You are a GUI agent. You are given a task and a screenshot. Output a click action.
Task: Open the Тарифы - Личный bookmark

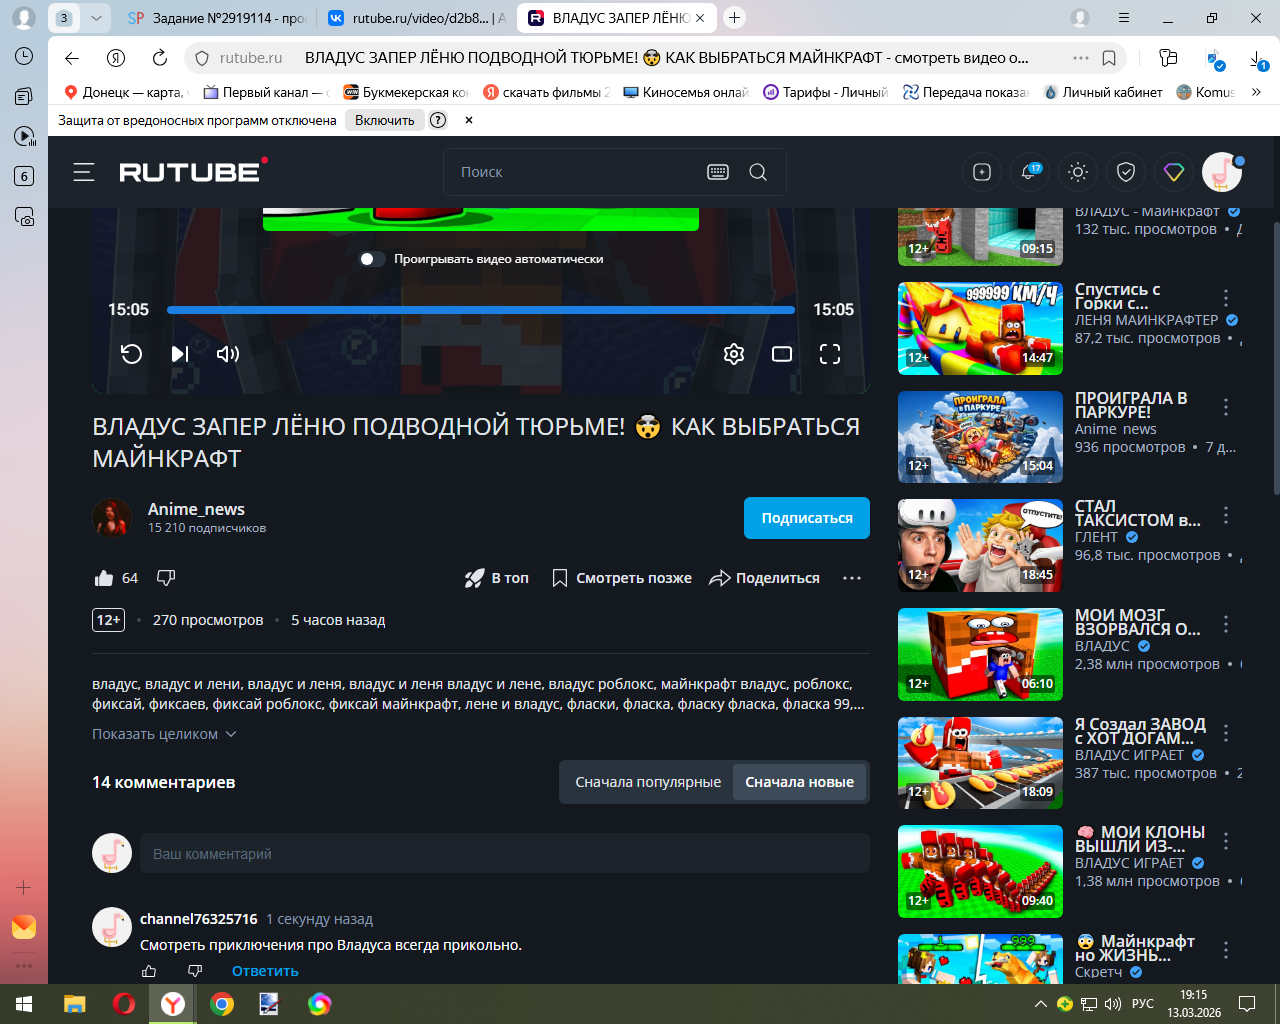coord(825,92)
